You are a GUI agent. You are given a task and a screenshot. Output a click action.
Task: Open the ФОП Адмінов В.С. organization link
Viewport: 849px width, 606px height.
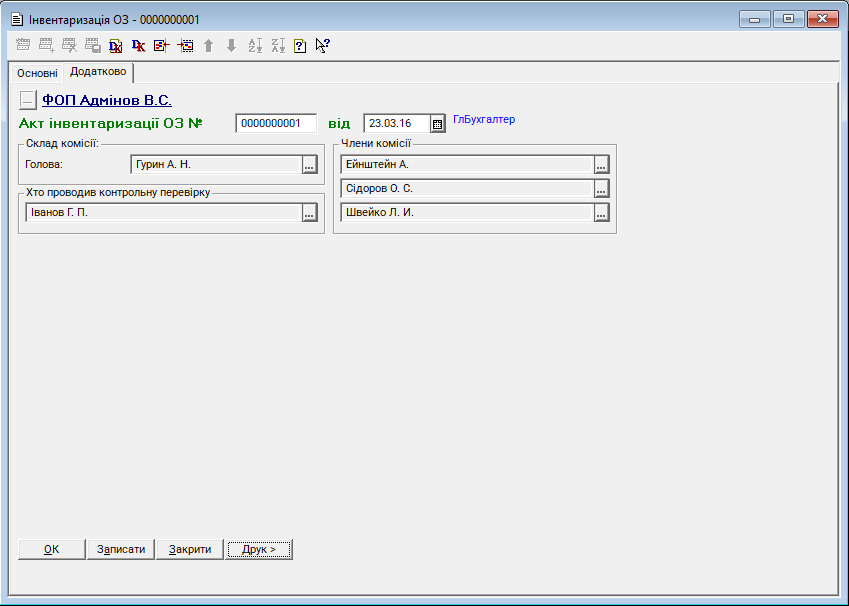pyautogui.click(x=106, y=100)
